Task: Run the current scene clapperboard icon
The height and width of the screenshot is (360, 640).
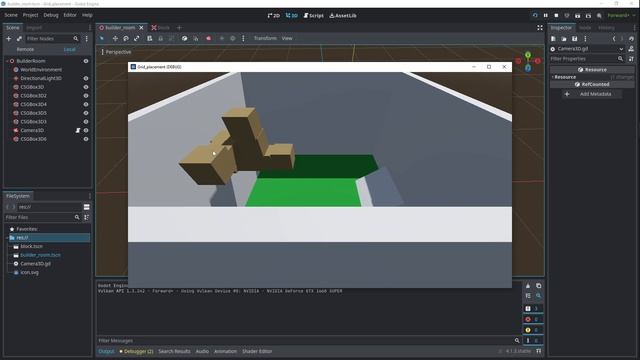Action: 577,16
